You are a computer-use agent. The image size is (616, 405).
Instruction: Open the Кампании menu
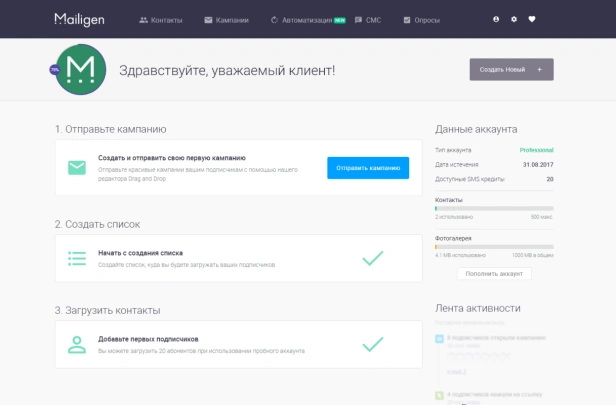pos(226,20)
